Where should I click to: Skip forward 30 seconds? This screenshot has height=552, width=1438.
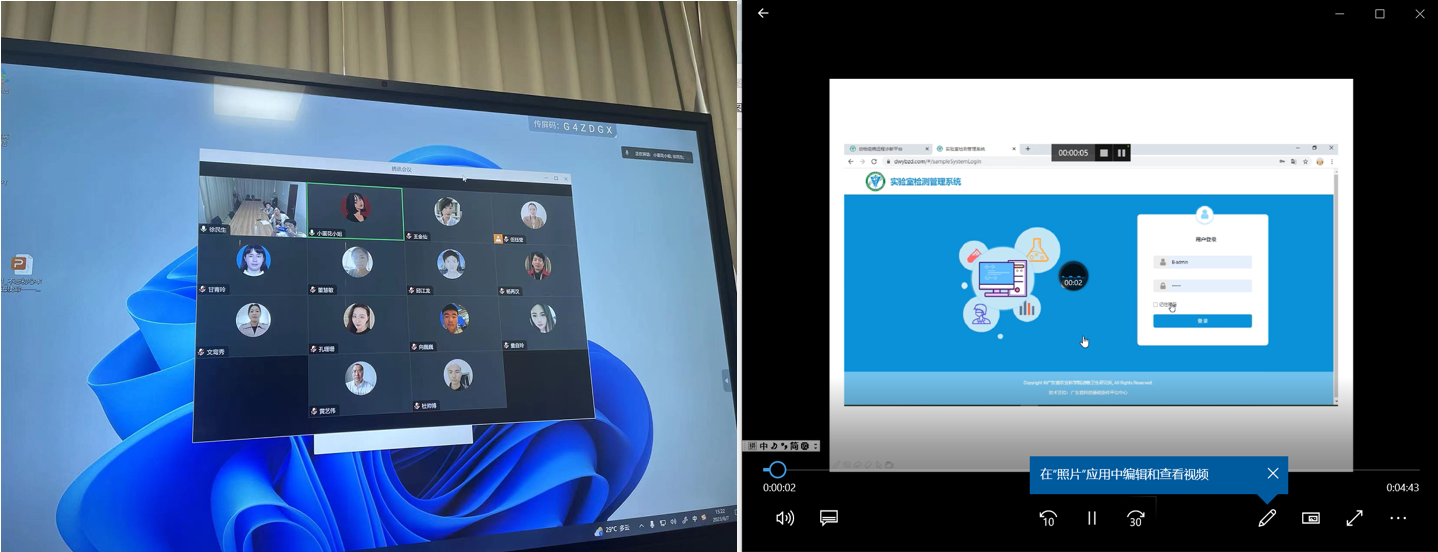[1135, 518]
